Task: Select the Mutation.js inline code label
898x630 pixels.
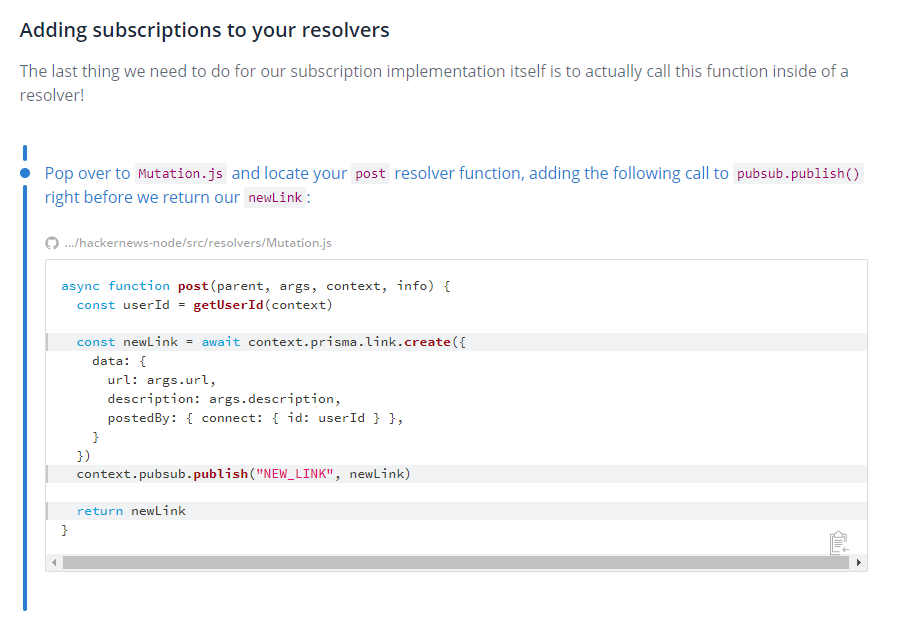Action: point(180,173)
